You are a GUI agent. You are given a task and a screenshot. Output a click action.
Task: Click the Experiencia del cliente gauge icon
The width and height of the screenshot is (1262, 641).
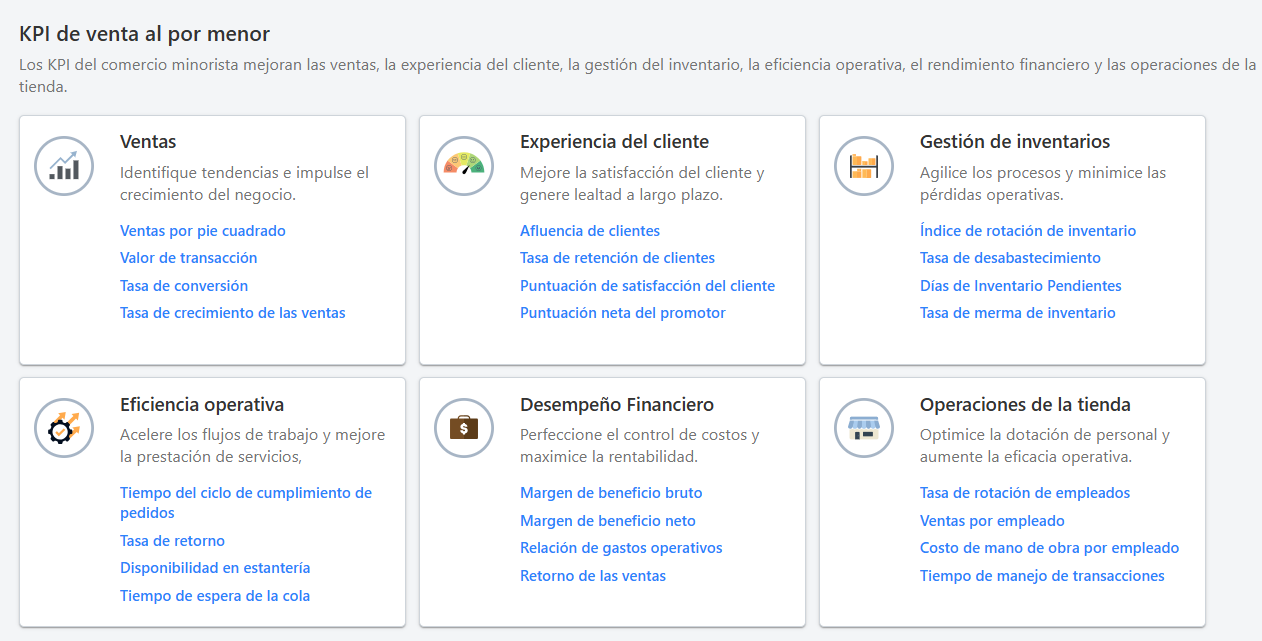(463, 166)
